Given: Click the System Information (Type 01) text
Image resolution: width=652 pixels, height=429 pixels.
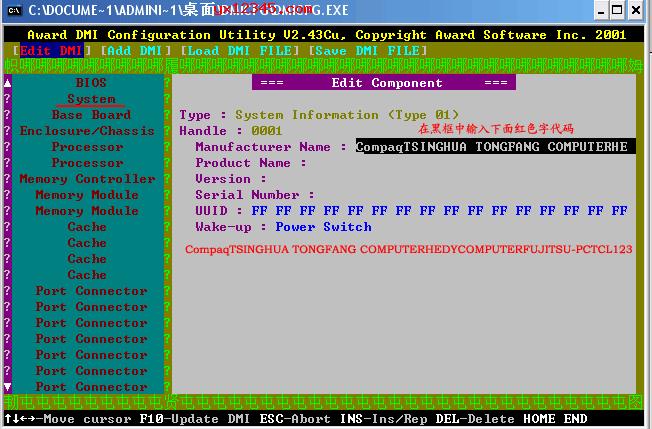Looking at the screenshot, I should pos(347,114).
